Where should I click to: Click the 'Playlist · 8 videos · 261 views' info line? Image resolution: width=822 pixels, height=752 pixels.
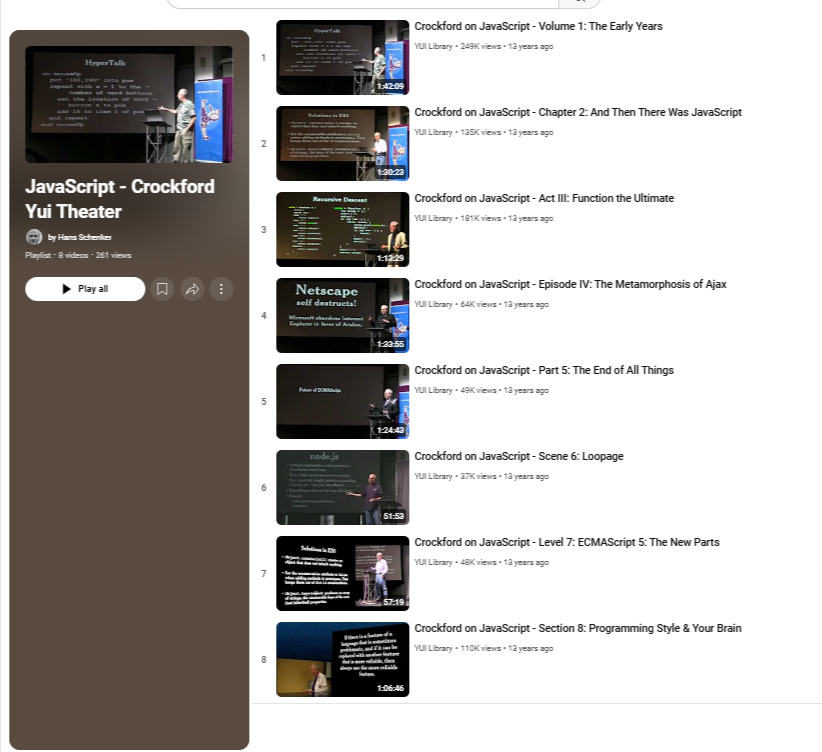(x=78, y=255)
